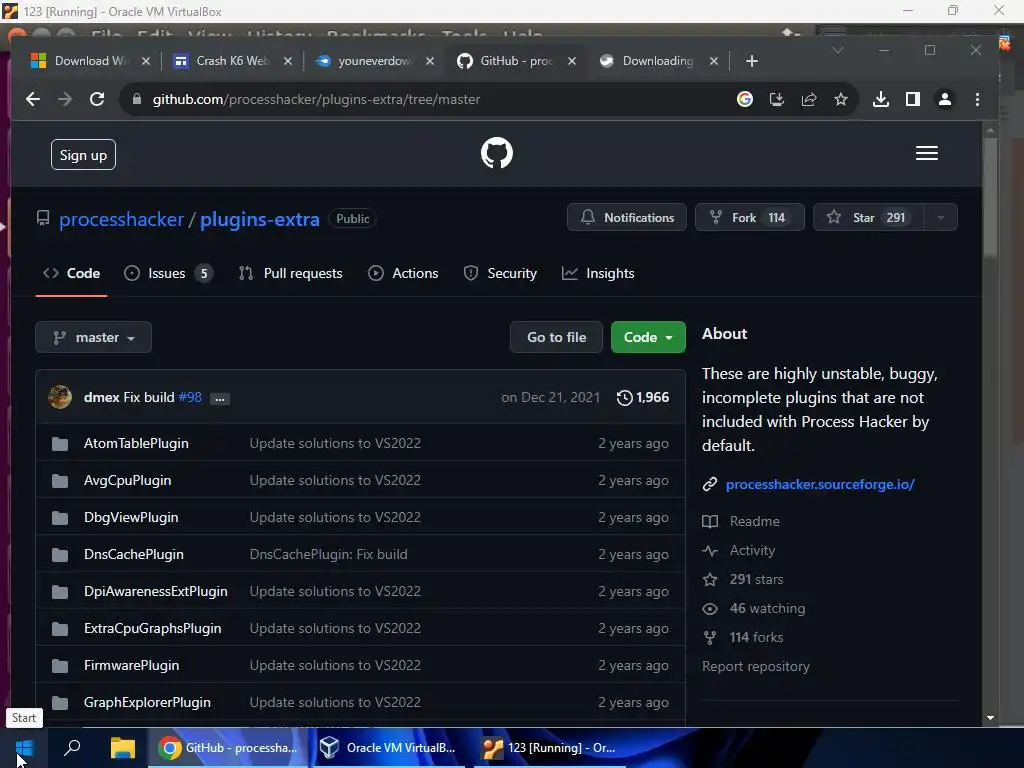
Task: Fork the repository with Fork button
Action: [x=750, y=217]
